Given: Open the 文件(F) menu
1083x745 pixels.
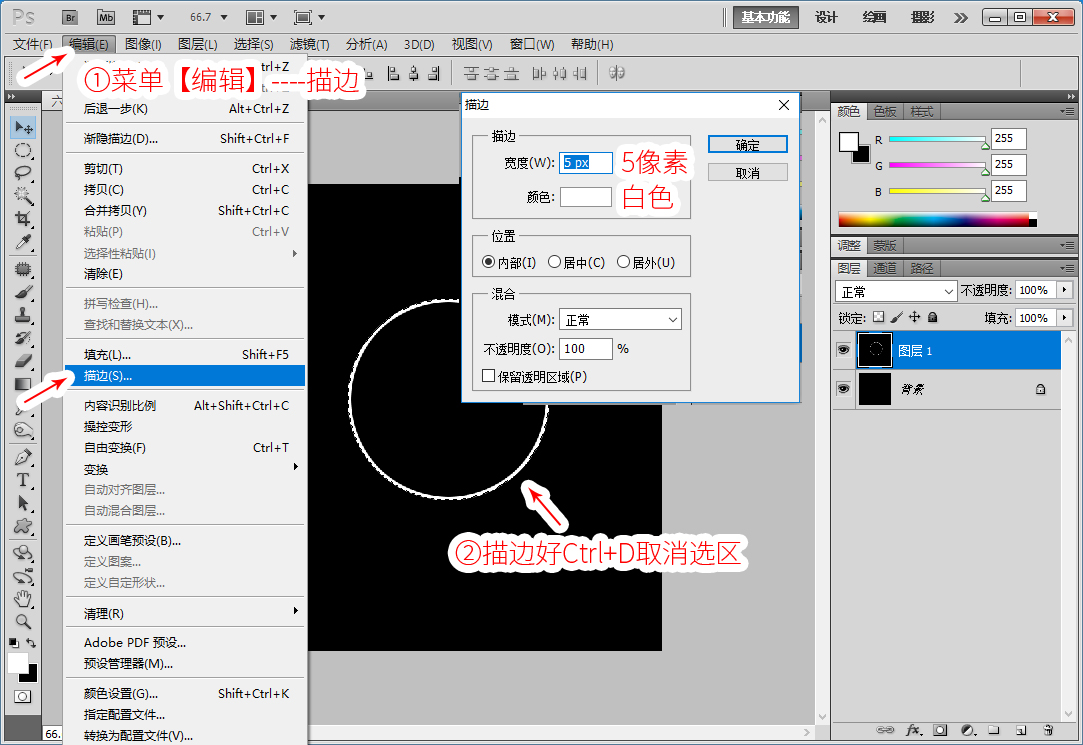Looking at the screenshot, I should [x=32, y=44].
